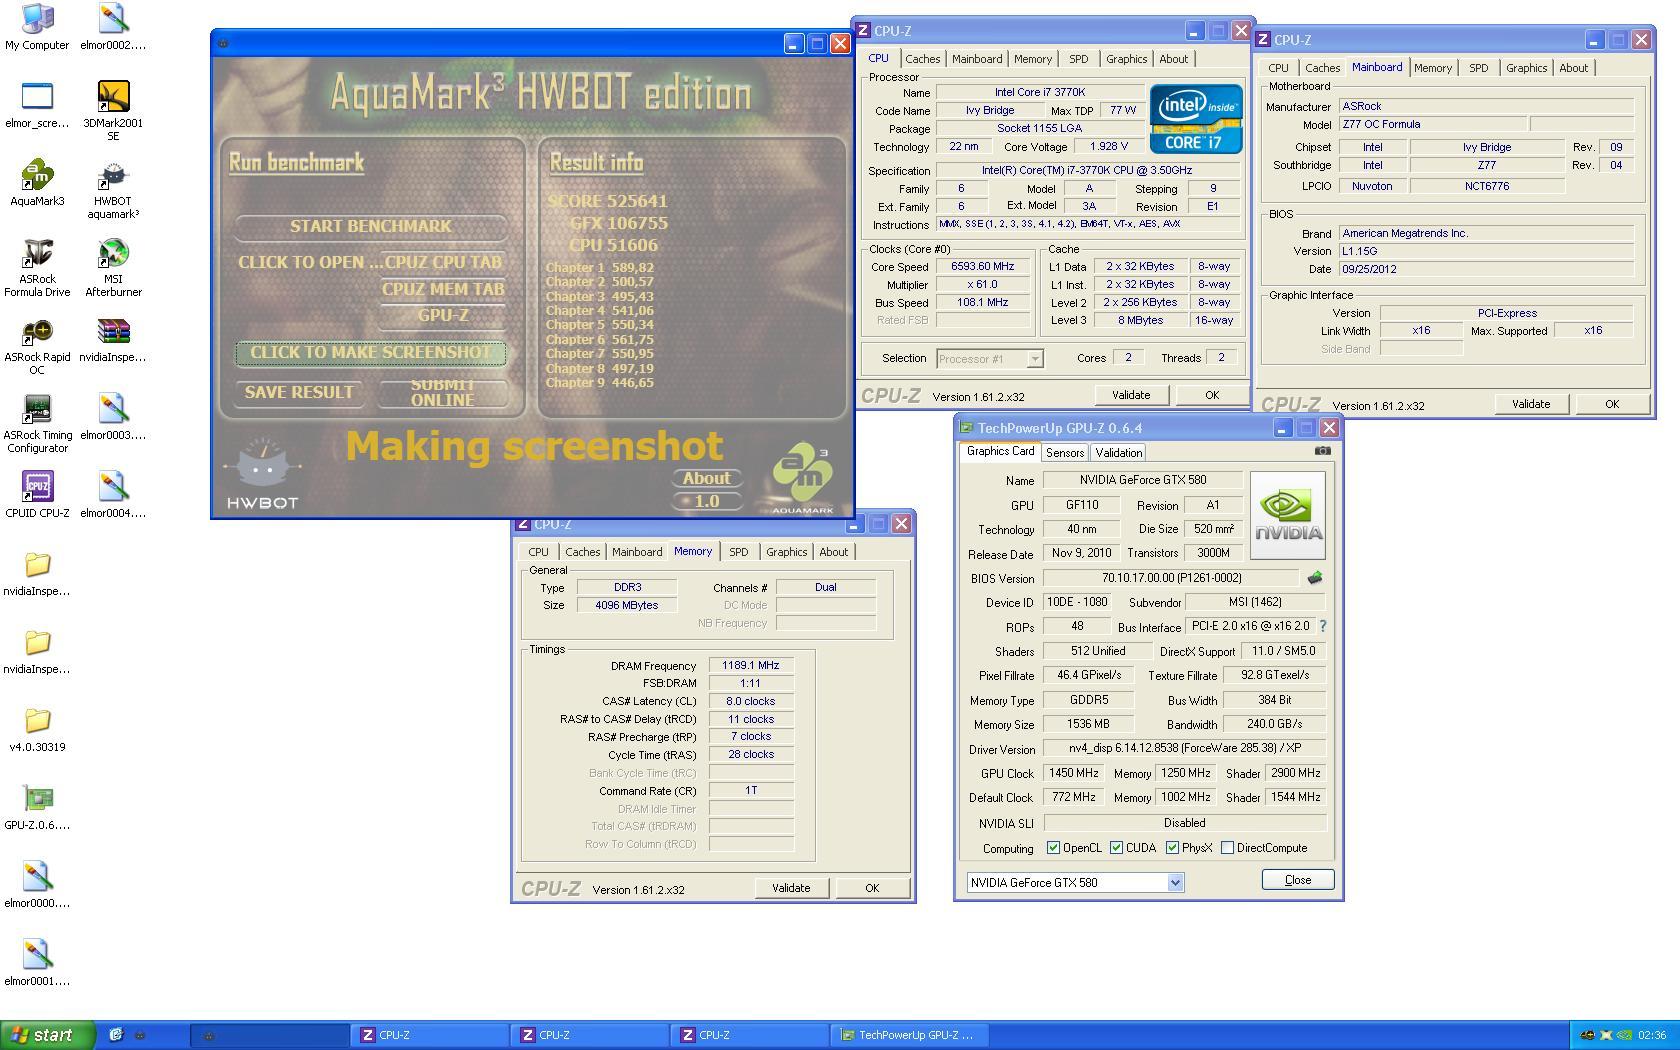The image size is (1680, 1050).
Task: Toggle the DirectCompute checkbox in GPU-Z
Action: 1227,848
